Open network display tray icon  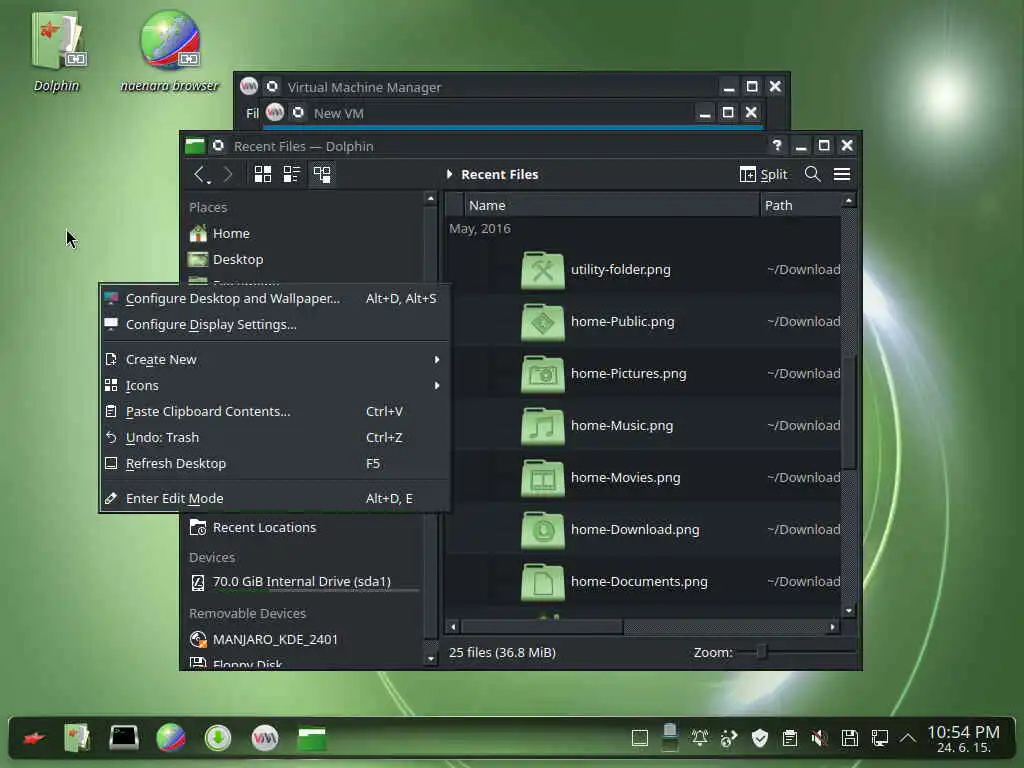pos(880,739)
